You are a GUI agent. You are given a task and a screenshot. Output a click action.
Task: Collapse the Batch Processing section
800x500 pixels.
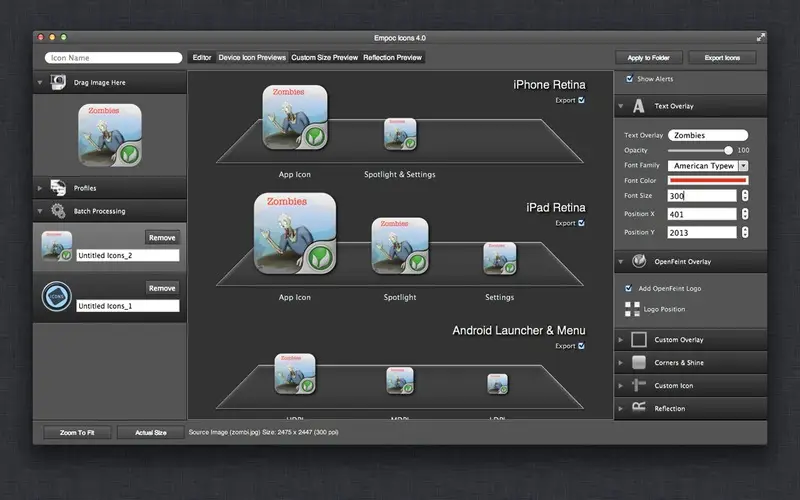point(40,211)
